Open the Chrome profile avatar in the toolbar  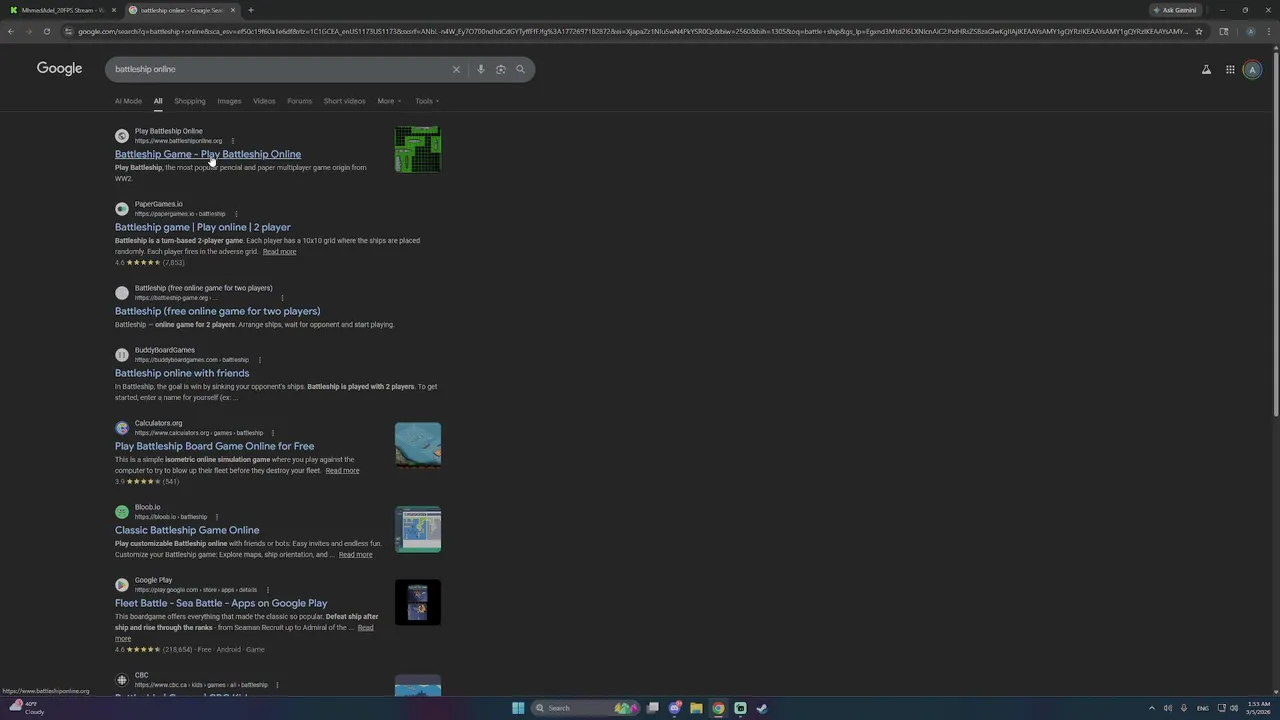[1250, 31]
